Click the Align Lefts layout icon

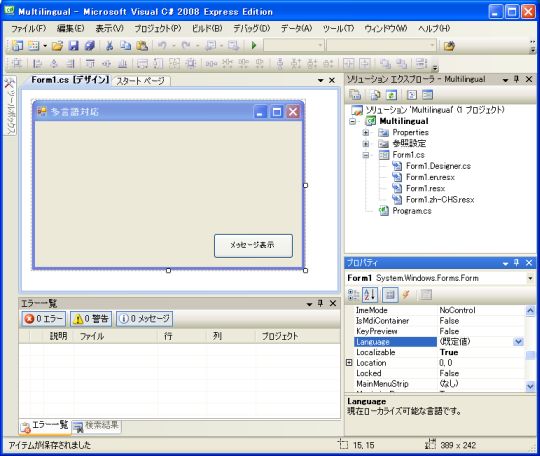pyautogui.click(x=37, y=63)
